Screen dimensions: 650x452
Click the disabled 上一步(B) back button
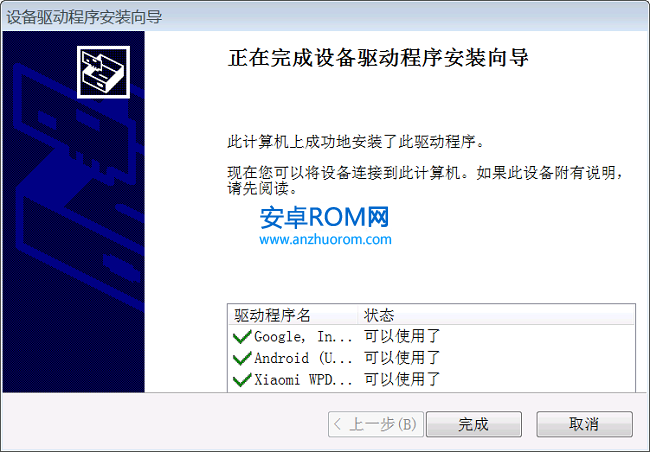[376, 424]
